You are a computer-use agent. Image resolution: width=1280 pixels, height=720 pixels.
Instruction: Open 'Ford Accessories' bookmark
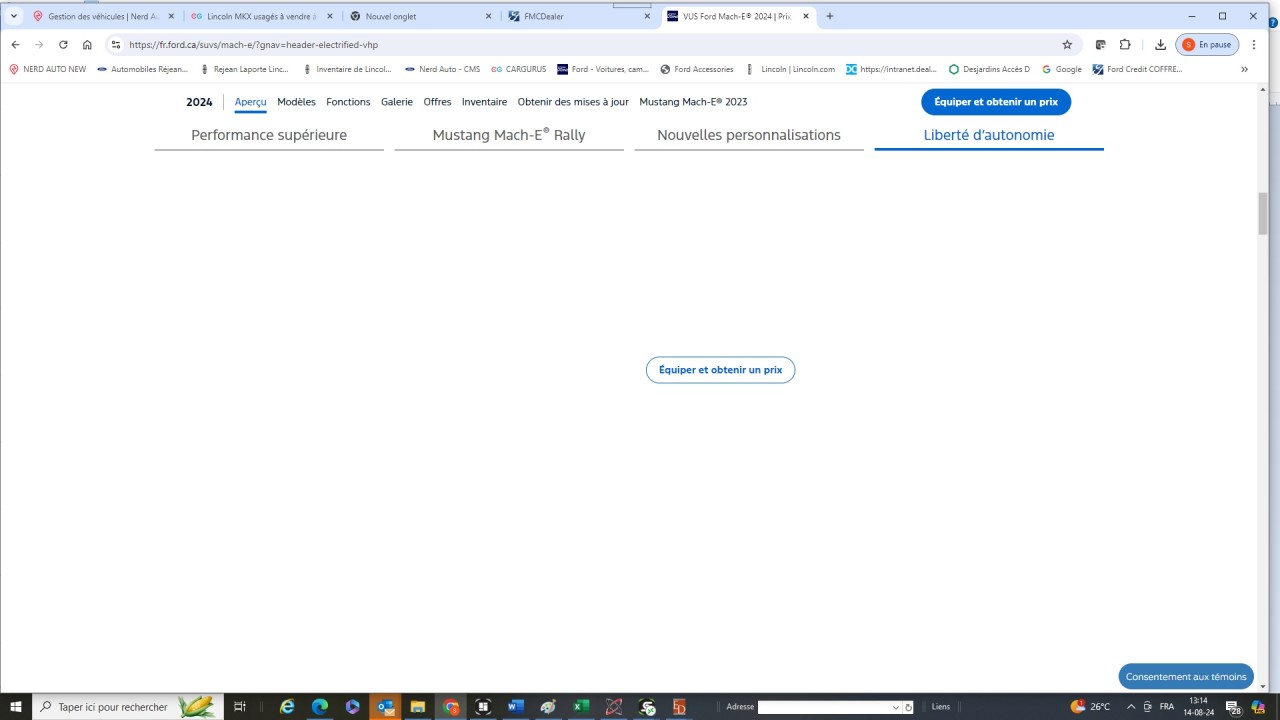pyautogui.click(x=697, y=70)
